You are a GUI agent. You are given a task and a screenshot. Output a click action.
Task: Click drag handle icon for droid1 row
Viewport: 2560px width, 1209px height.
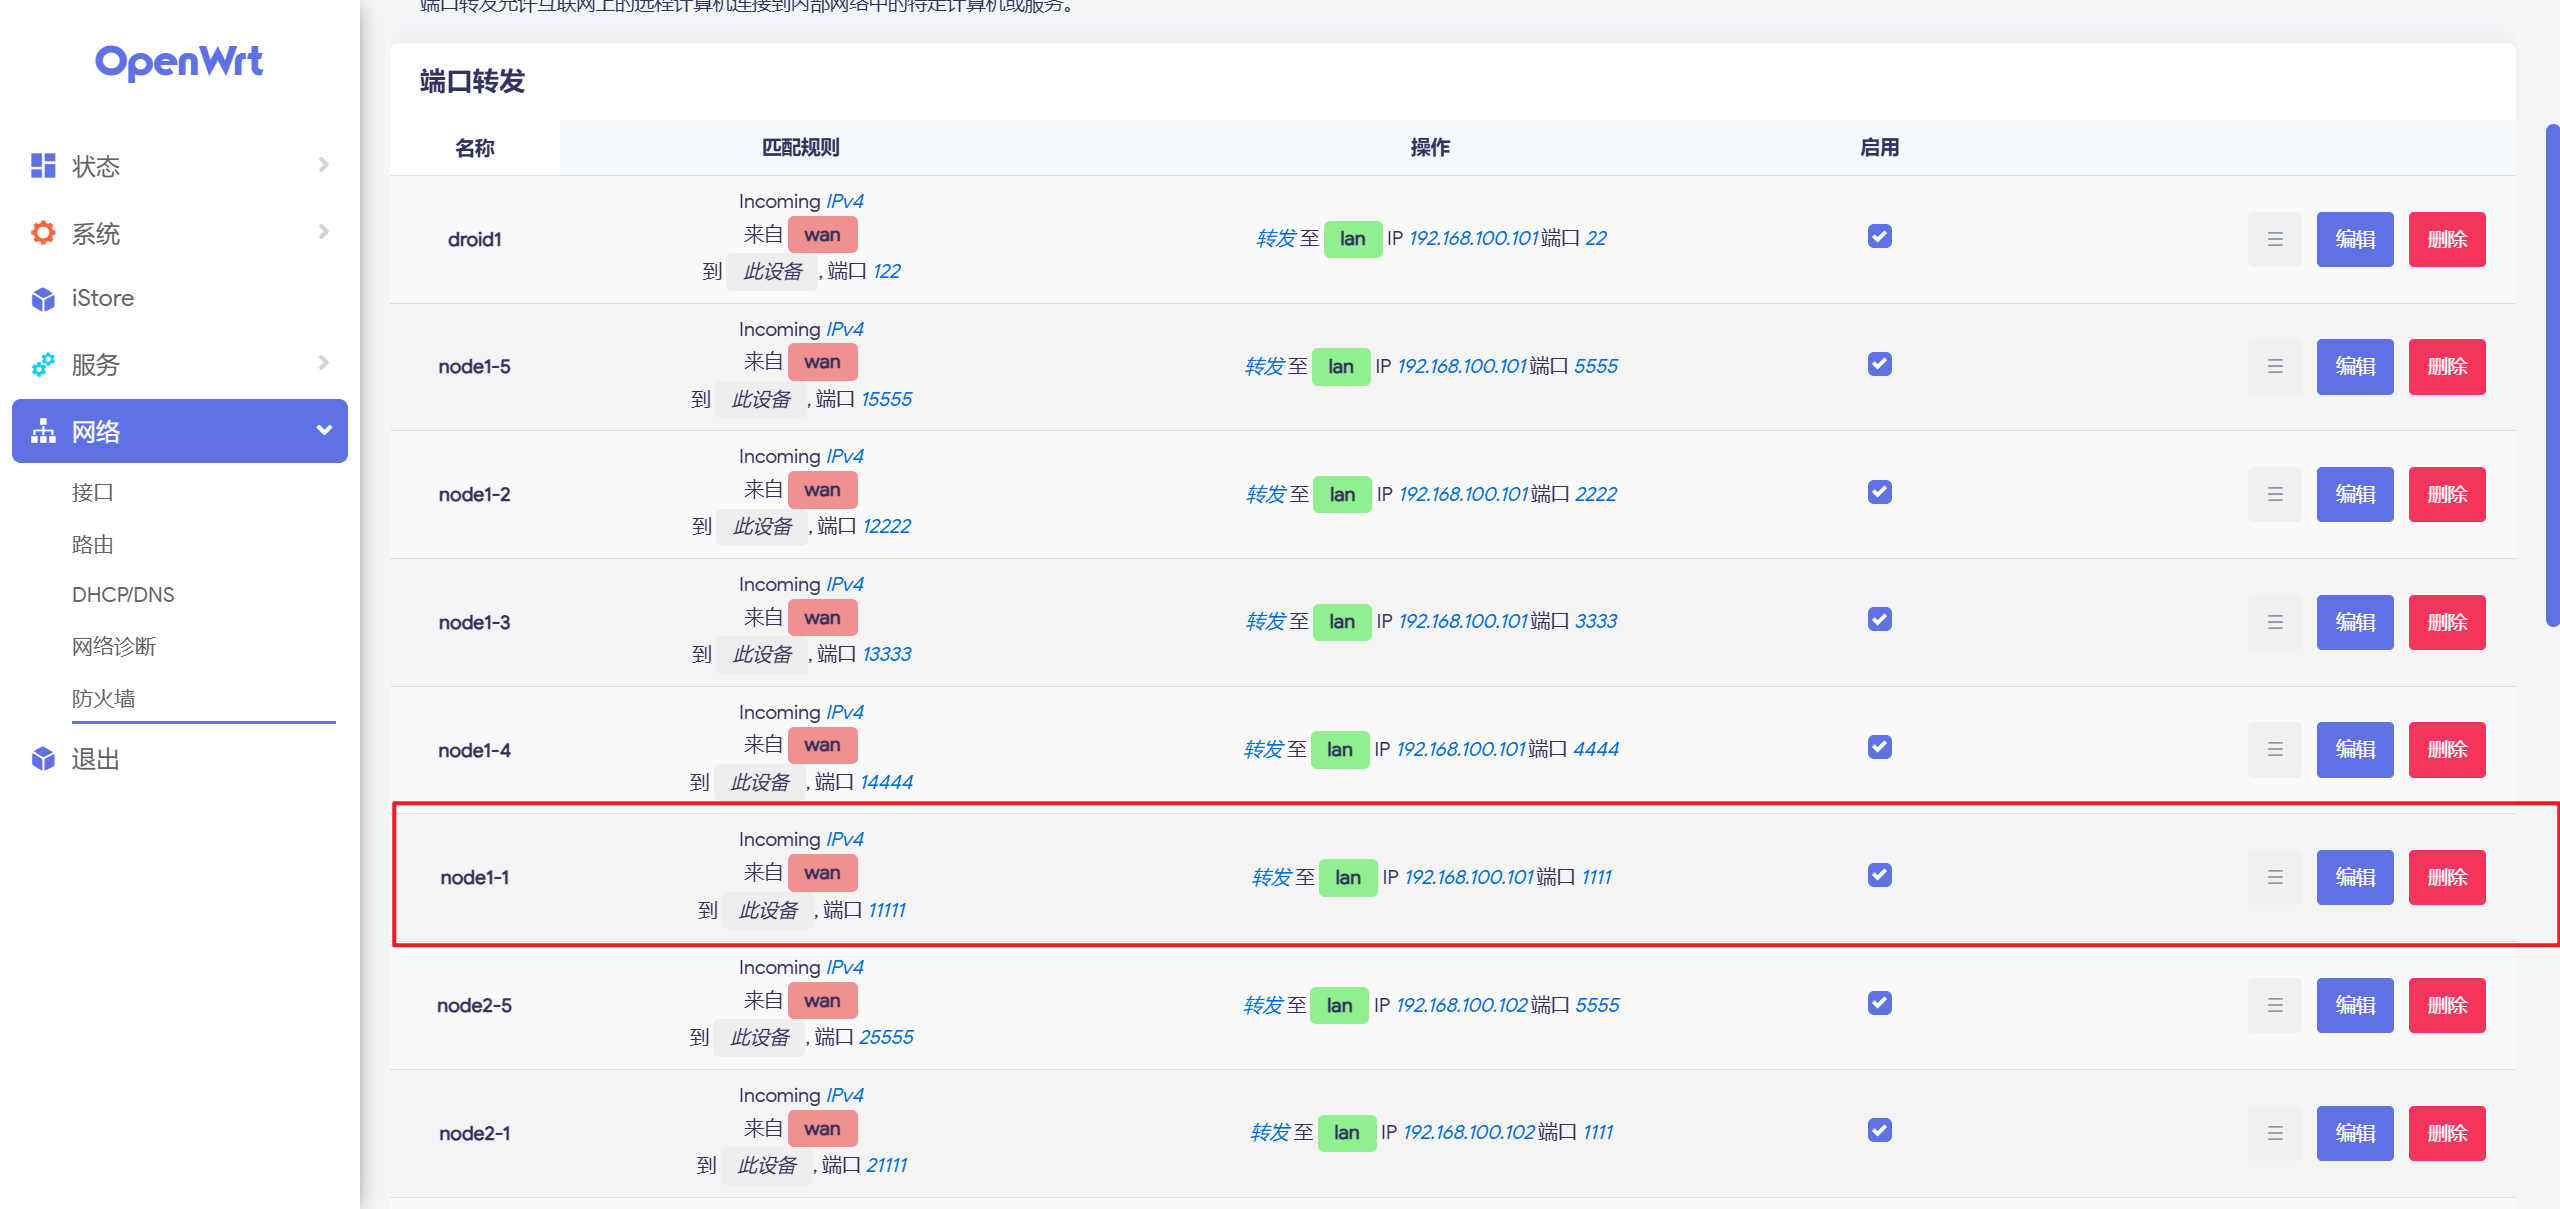2274,239
